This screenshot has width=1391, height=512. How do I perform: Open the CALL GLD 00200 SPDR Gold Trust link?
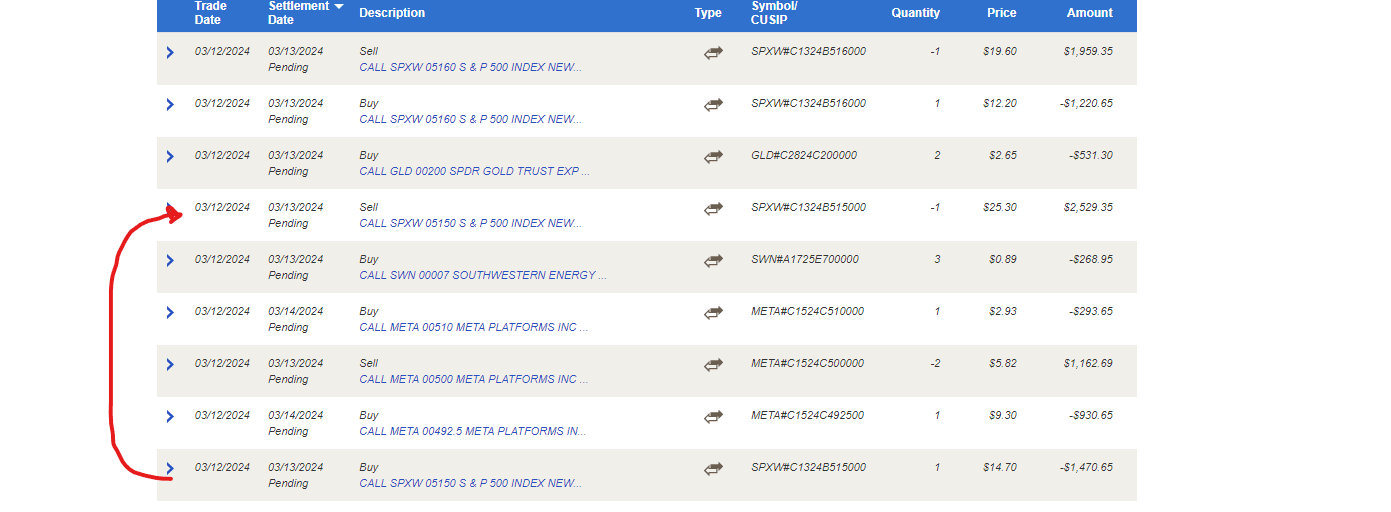tap(474, 171)
